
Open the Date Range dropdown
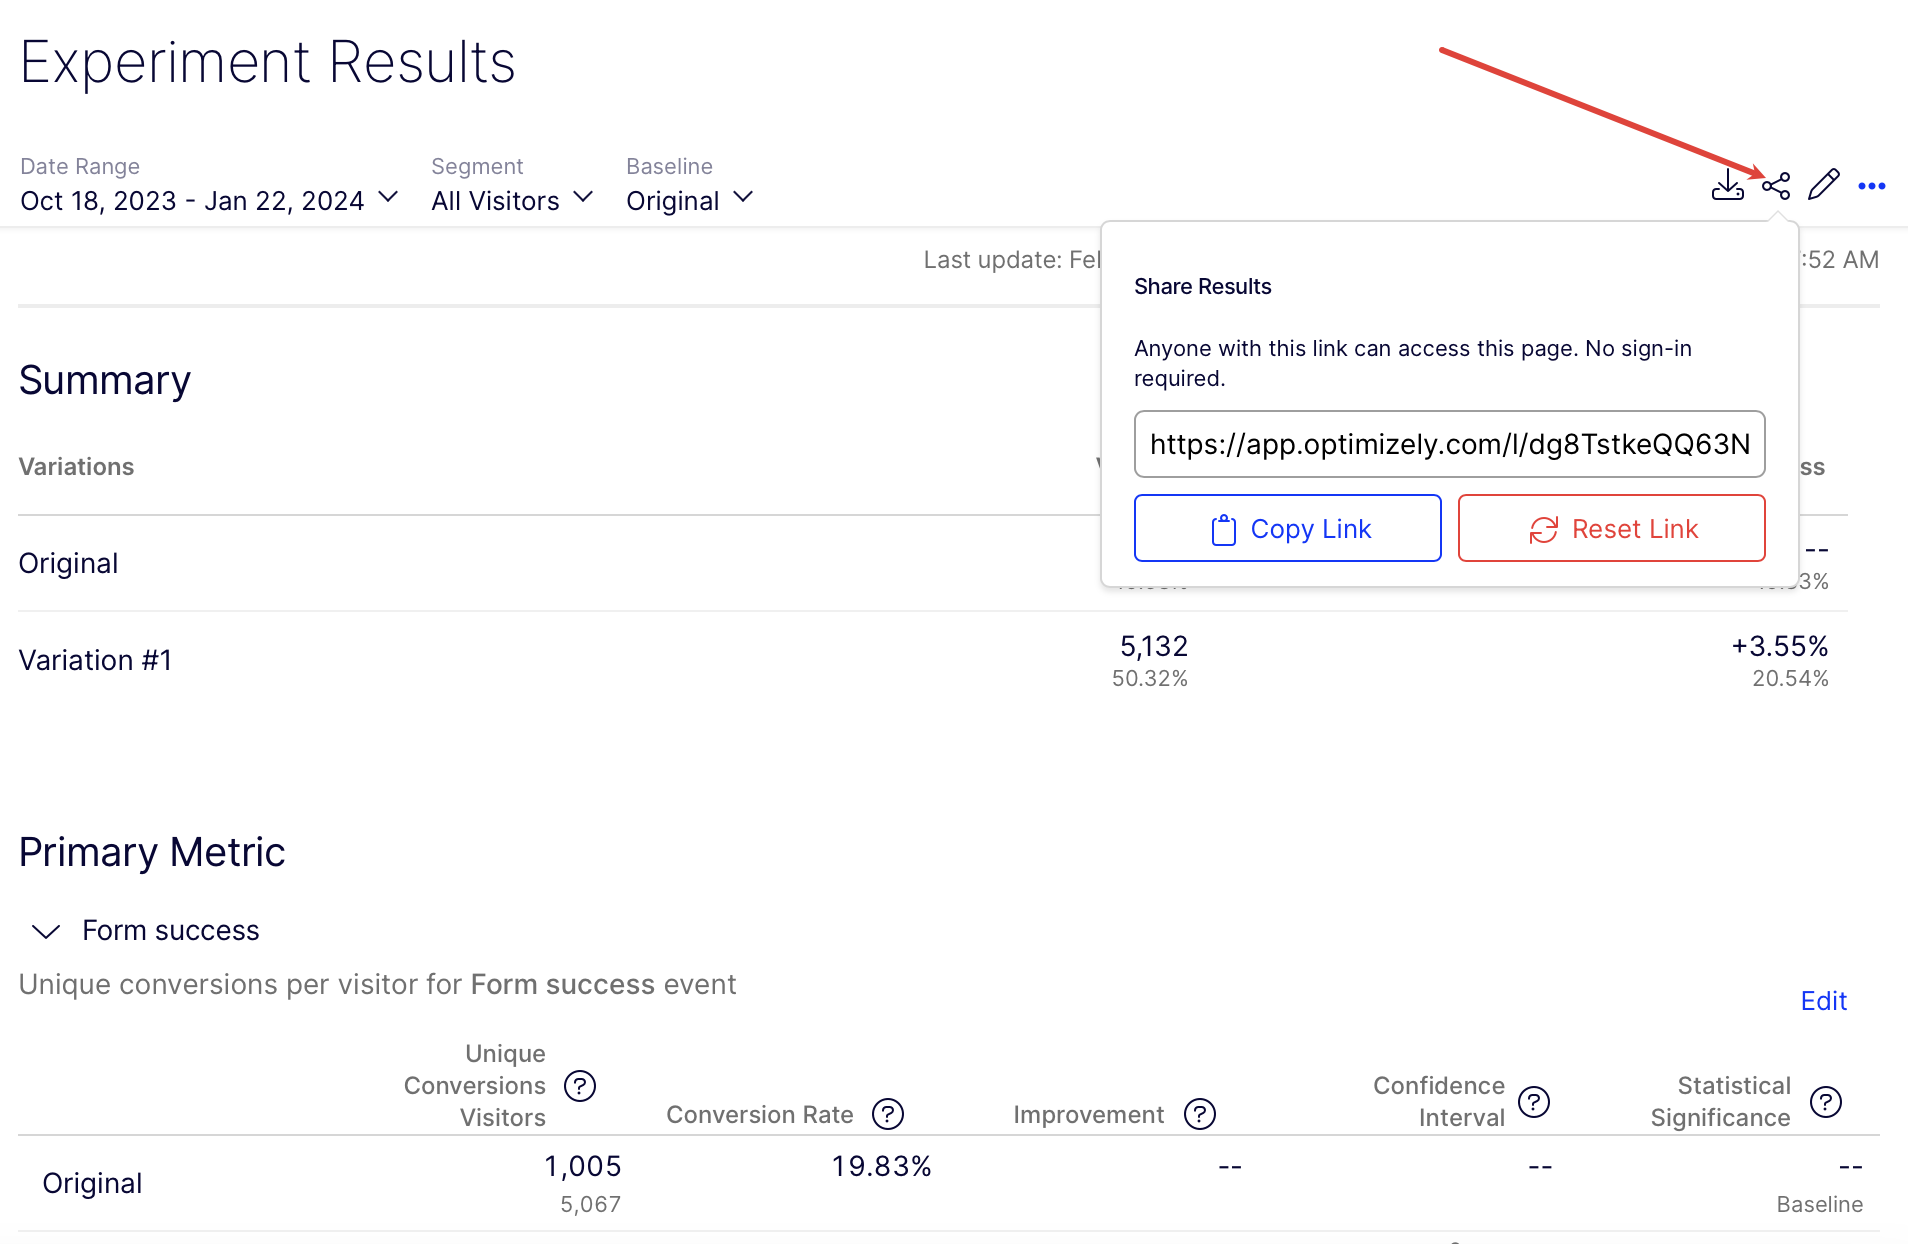(210, 200)
